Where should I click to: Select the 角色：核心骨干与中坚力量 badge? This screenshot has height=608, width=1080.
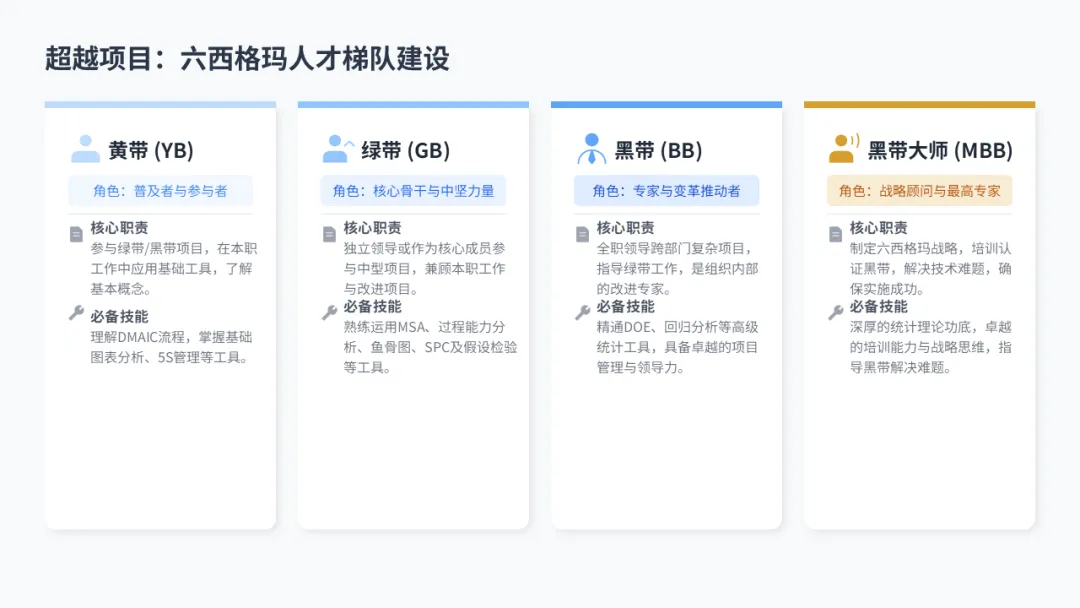[x=413, y=191]
